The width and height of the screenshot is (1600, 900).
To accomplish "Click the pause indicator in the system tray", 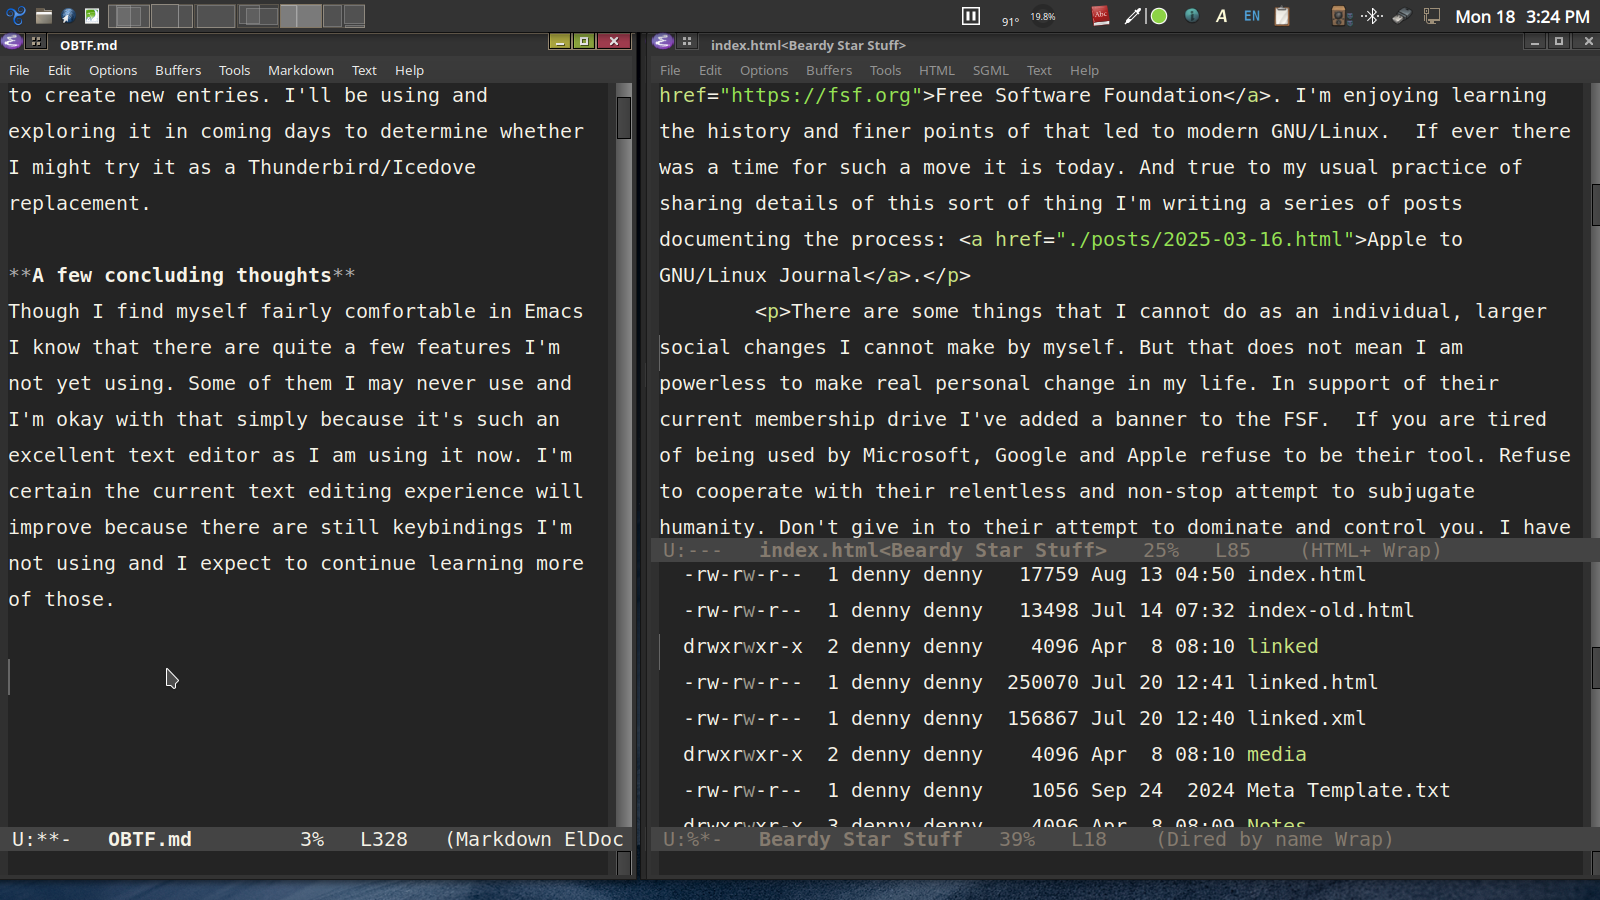I will click(x=970, y=16).
